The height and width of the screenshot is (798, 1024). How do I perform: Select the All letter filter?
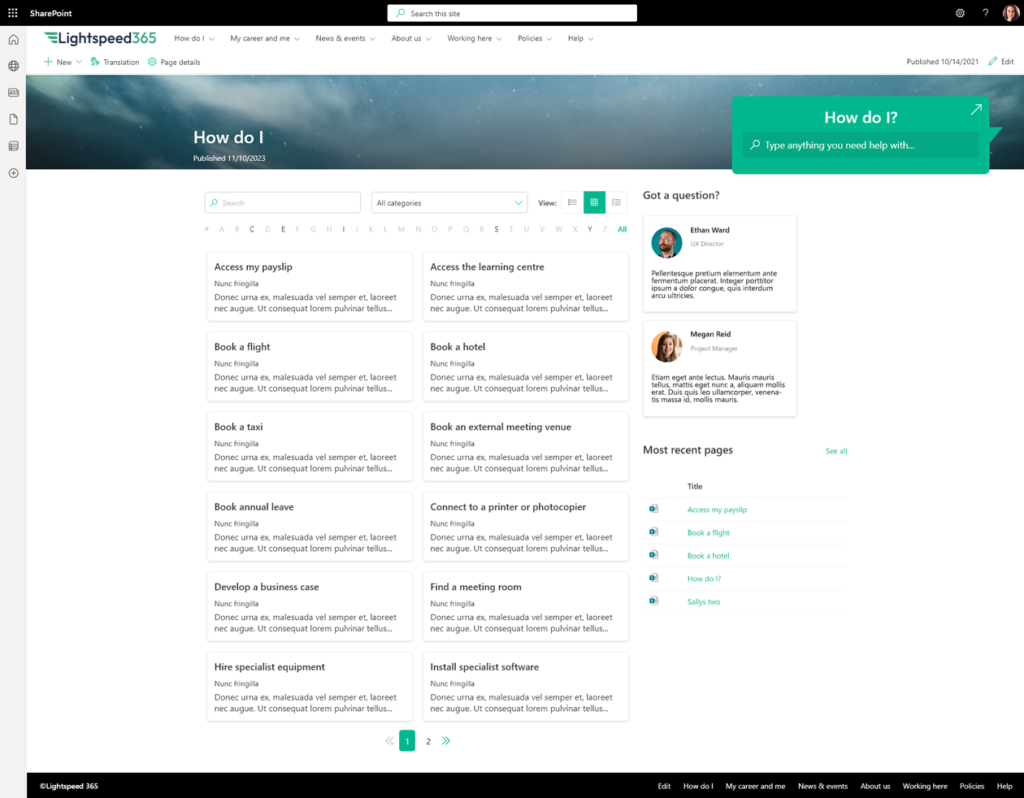622,229
